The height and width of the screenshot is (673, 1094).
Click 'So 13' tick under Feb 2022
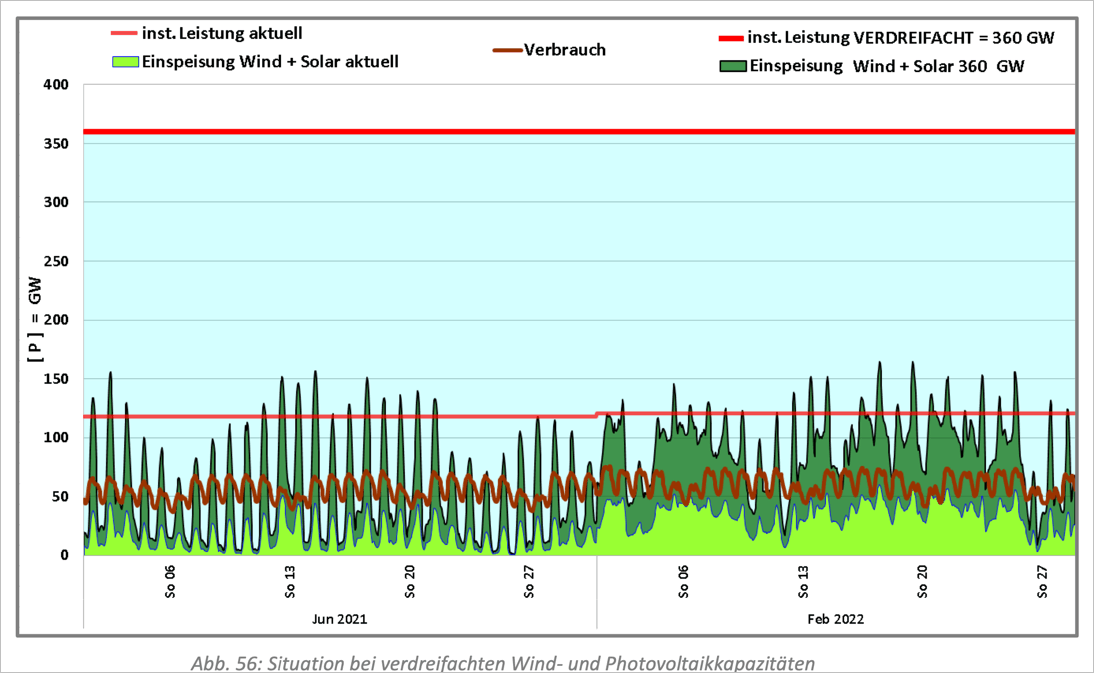pos(803,582)
